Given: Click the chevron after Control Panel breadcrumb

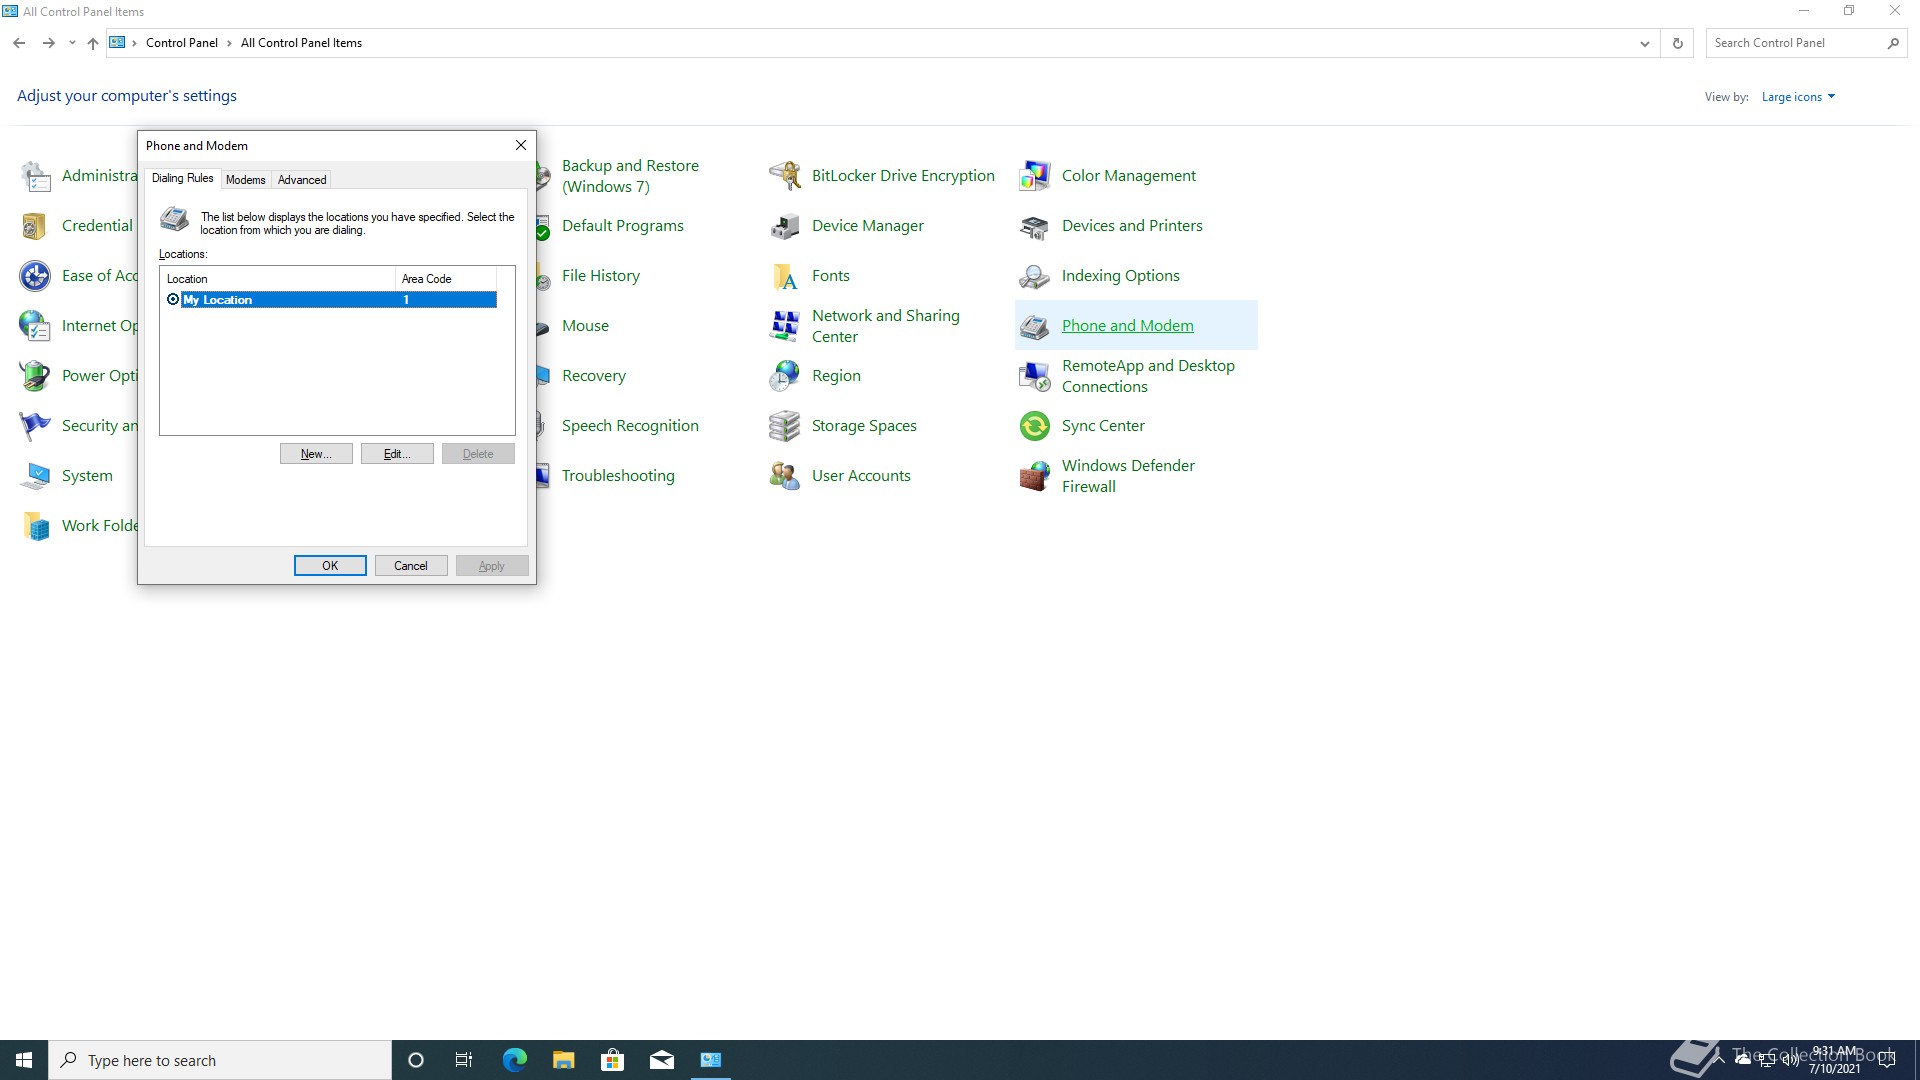Looking at the screenshot, I should (229, 43).
